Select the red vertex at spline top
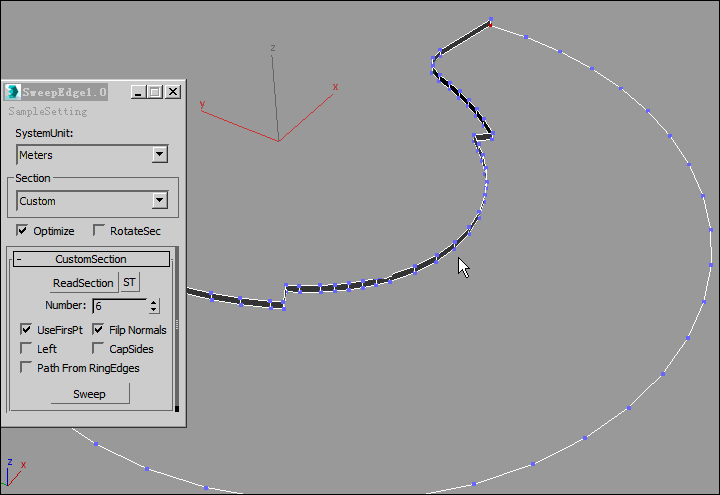This screenshot has width=720, height=495. 490,25
